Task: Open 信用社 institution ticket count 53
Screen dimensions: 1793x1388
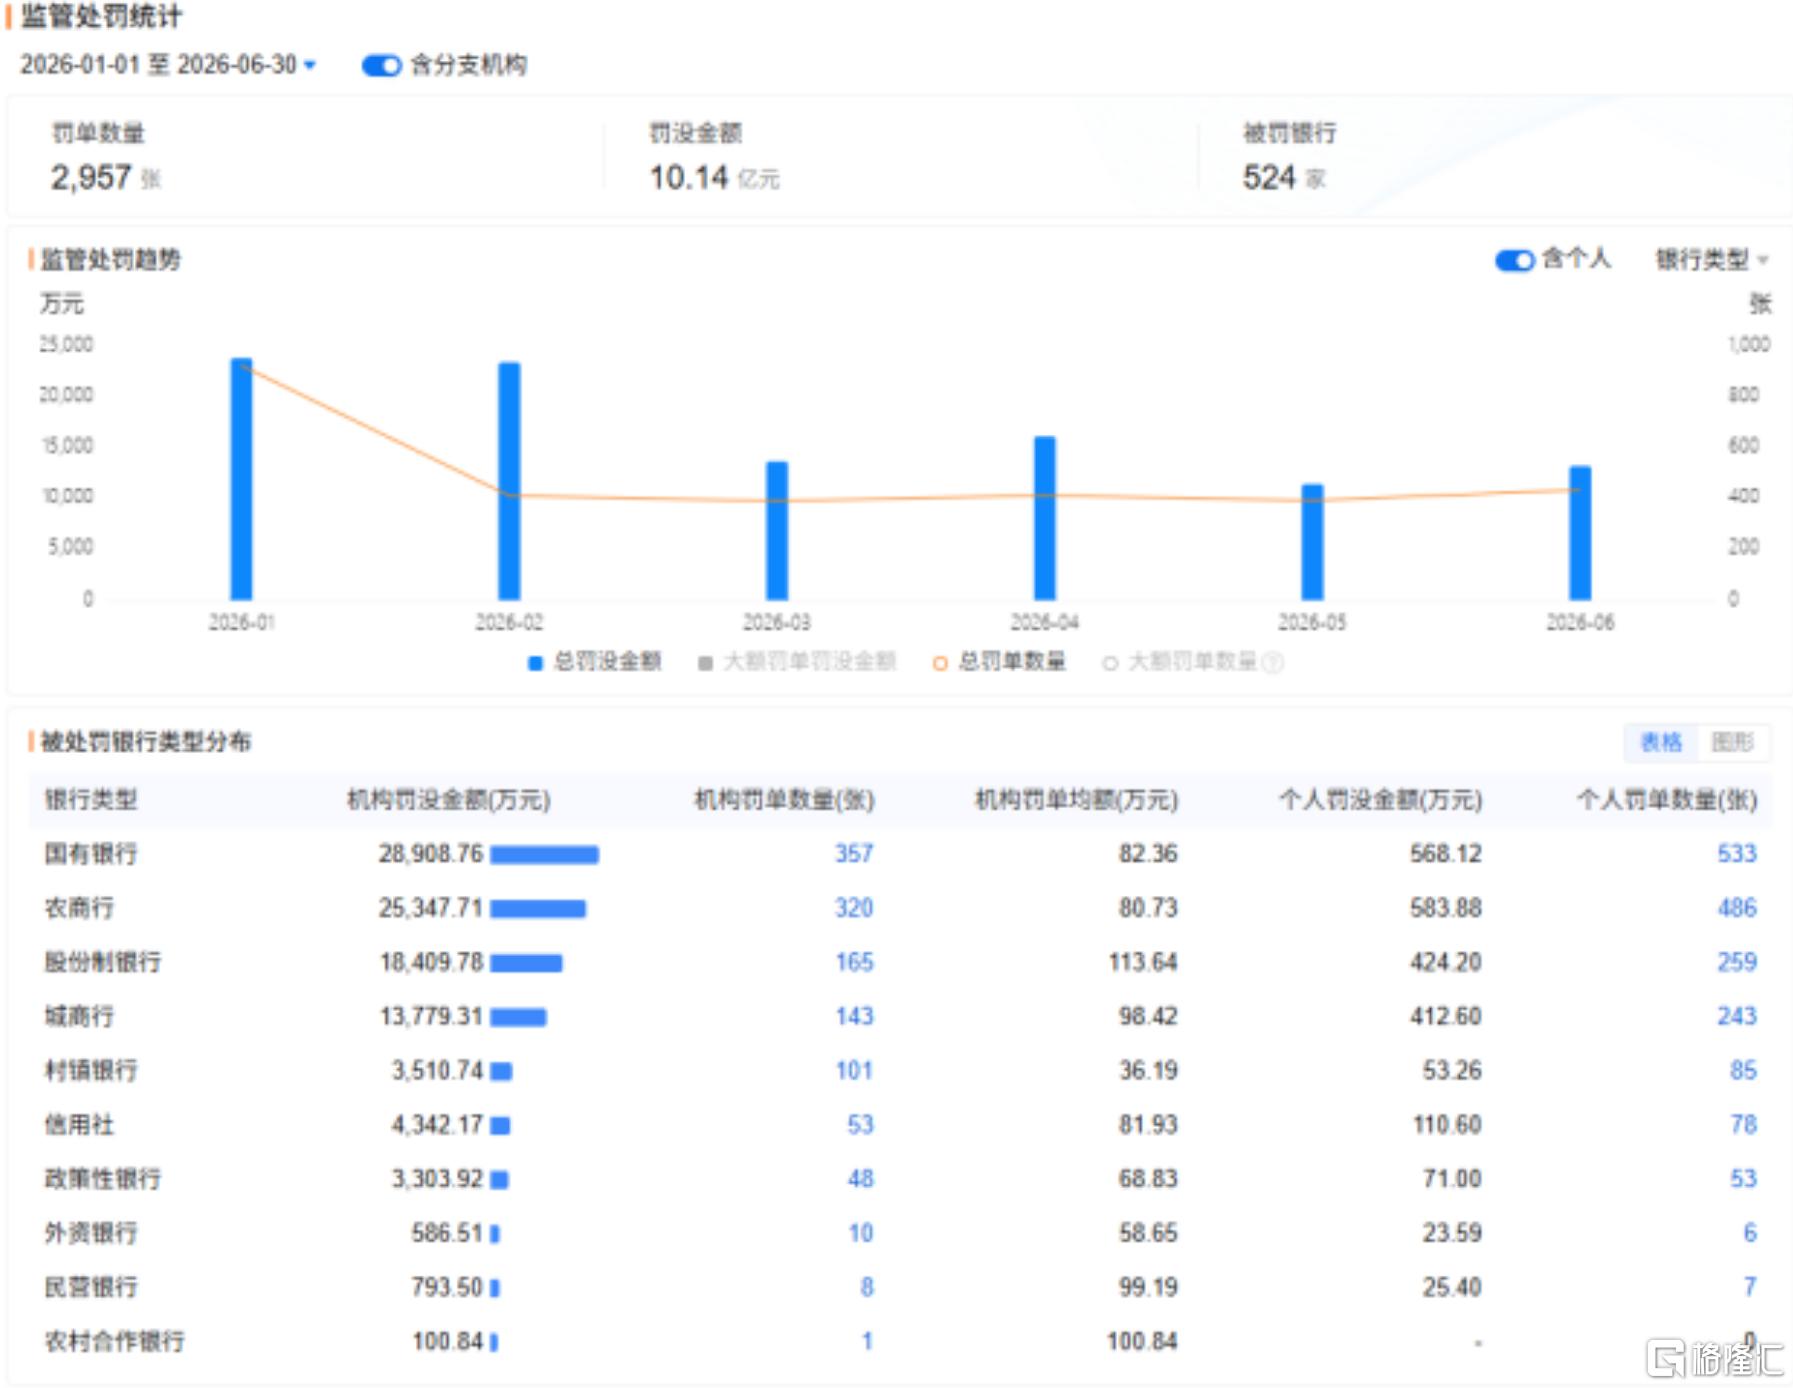Action: [x=860, y=1124]
